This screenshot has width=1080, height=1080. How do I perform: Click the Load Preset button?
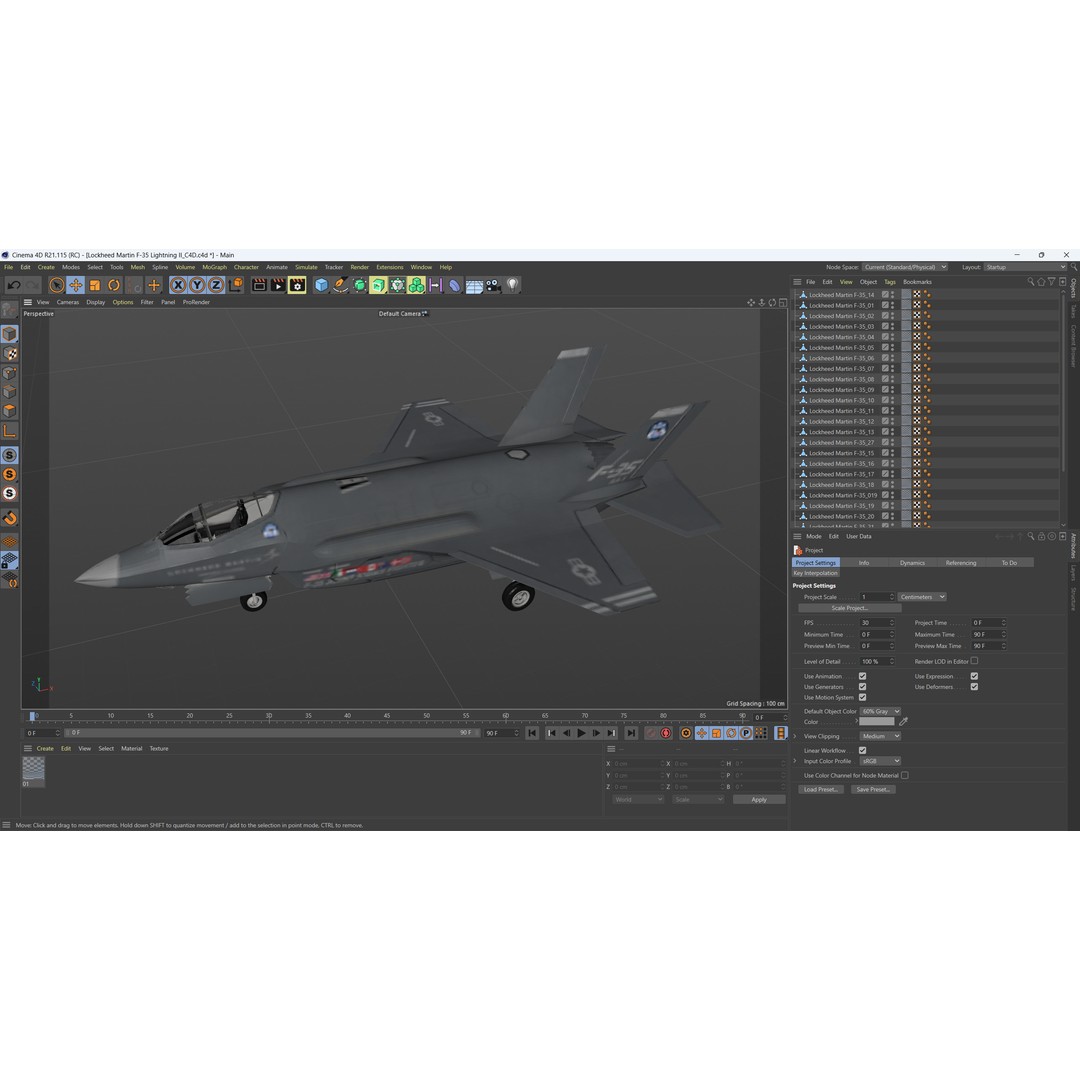click(820, 789)
